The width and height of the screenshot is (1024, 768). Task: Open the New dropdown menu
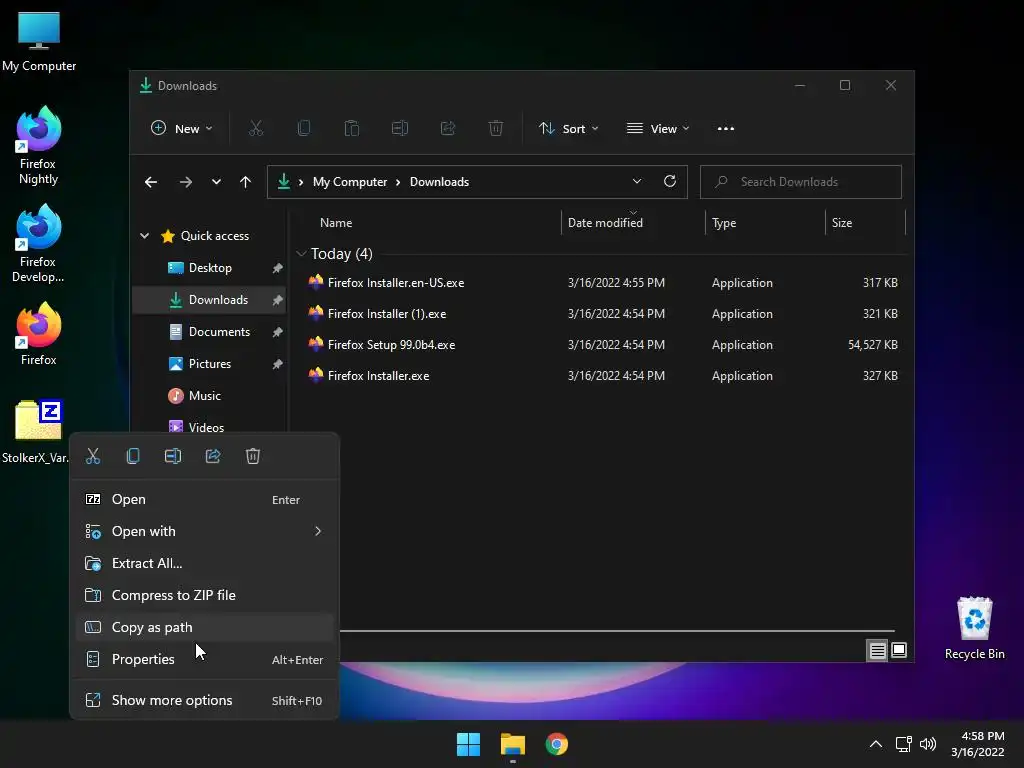click(x=182, y=129)
